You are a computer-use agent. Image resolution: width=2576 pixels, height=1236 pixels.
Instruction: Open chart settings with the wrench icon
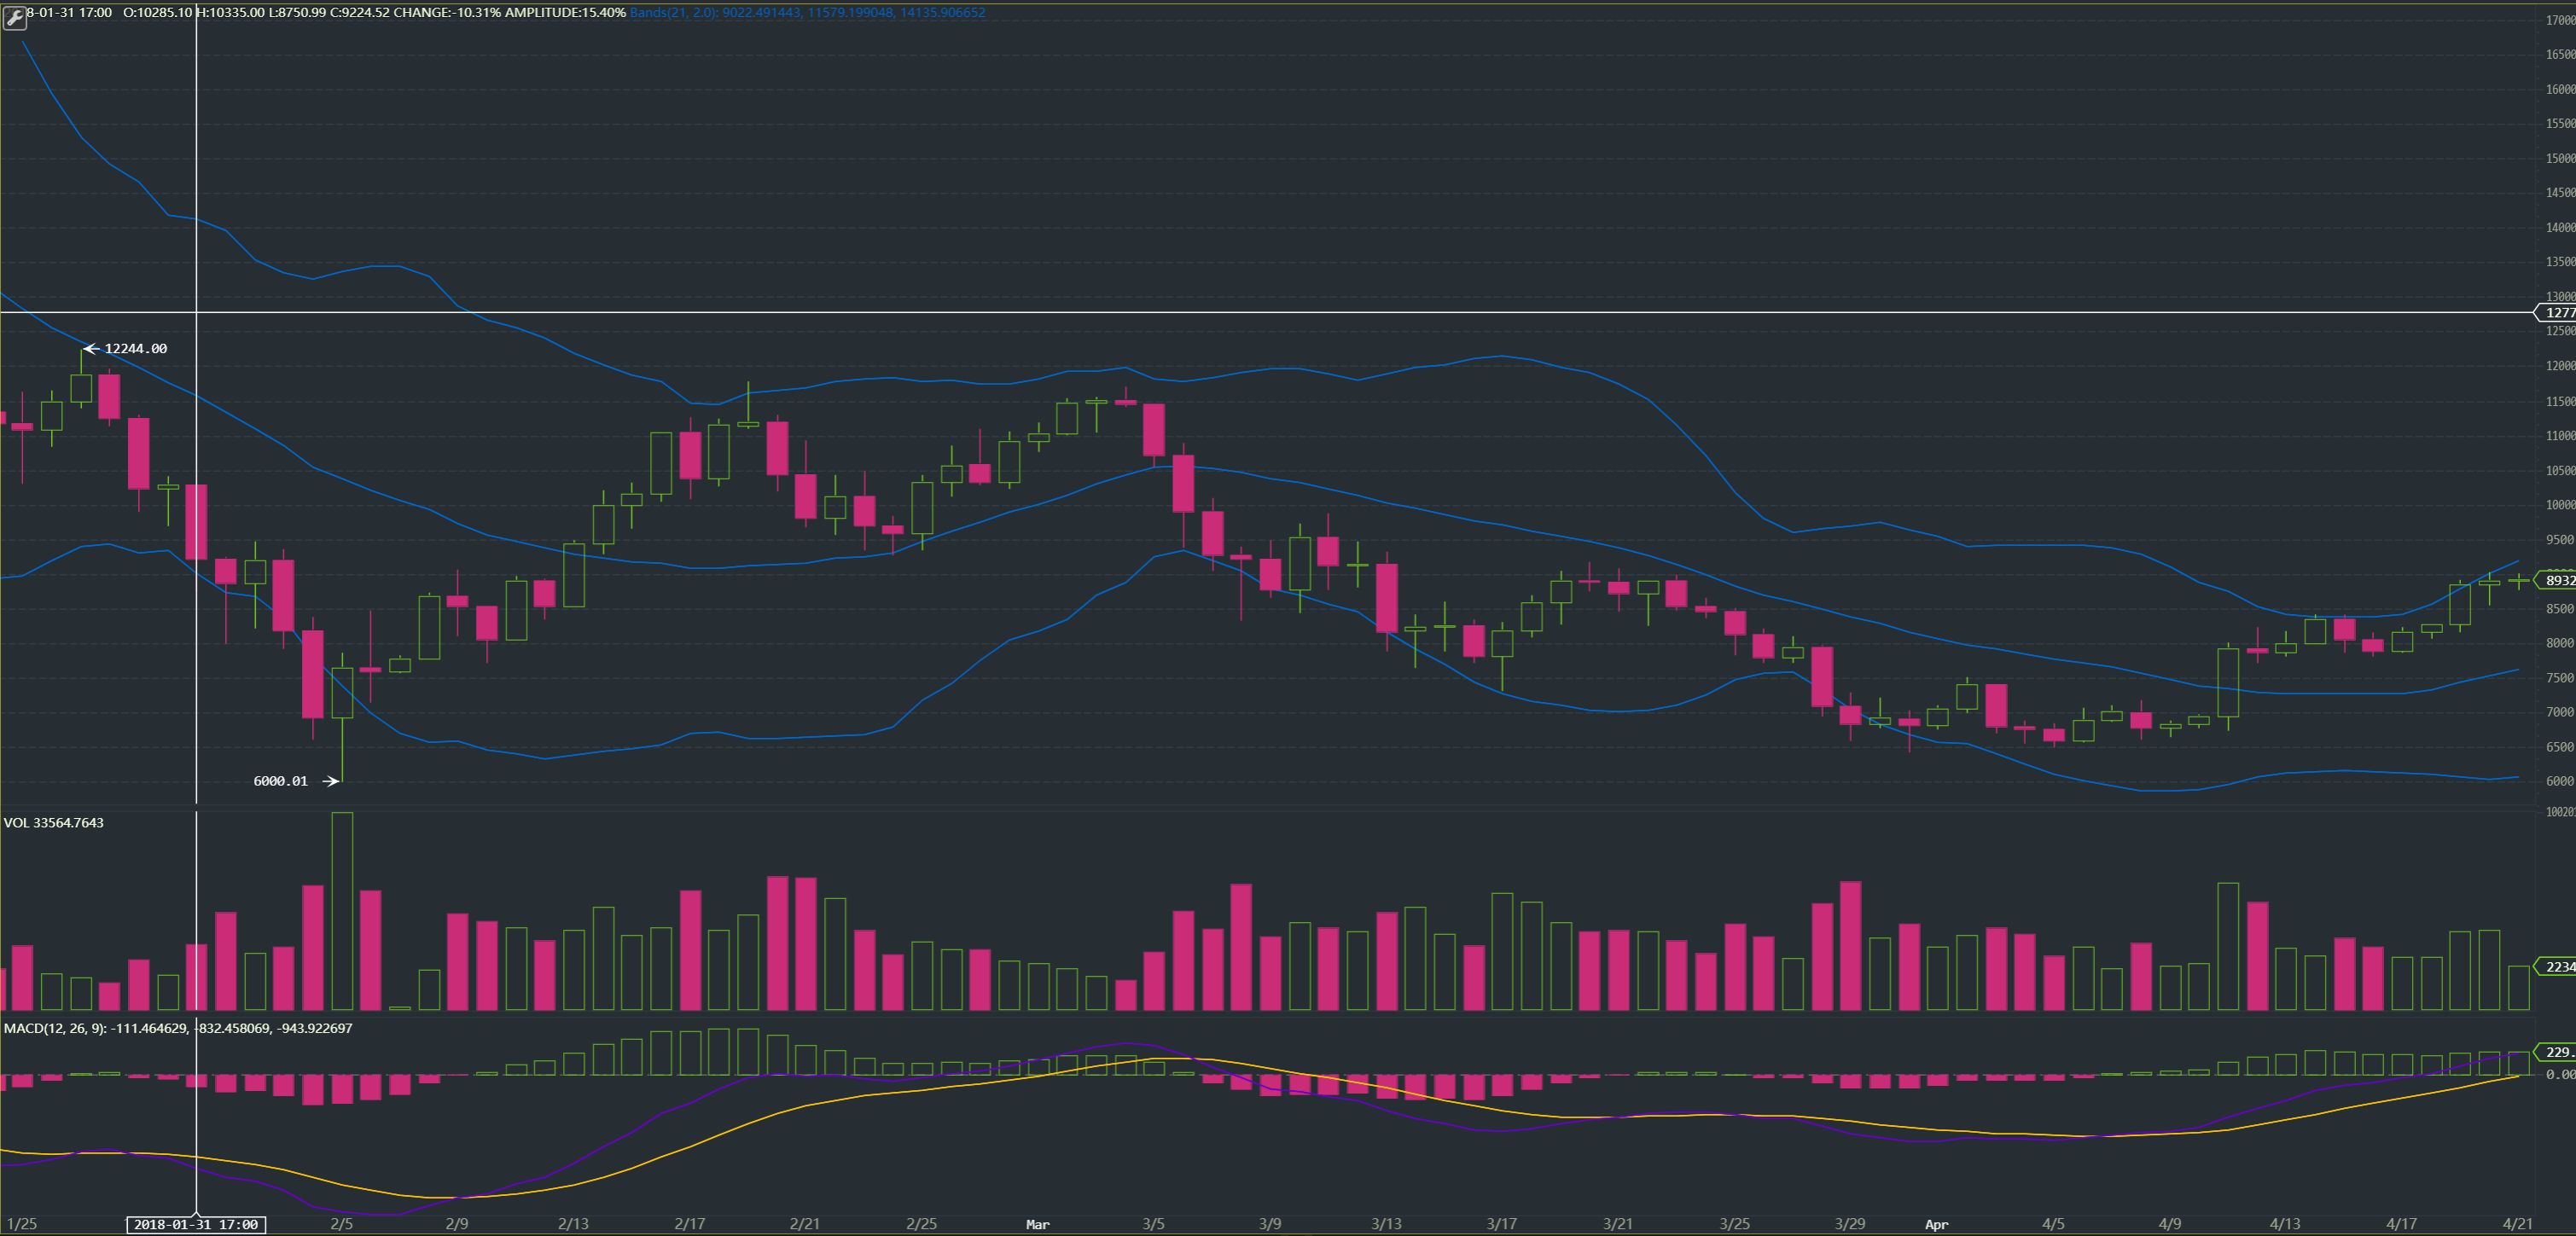click(14, 17)
